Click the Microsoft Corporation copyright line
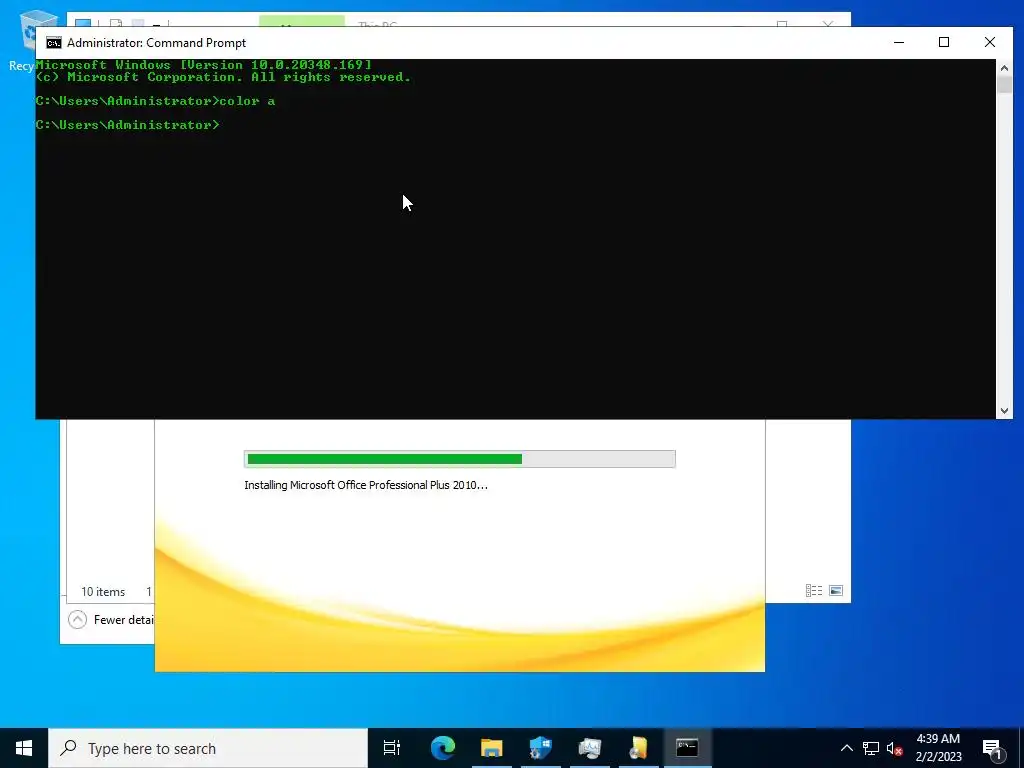Screen dimensions: 1024x768 (x=223, y=77)
